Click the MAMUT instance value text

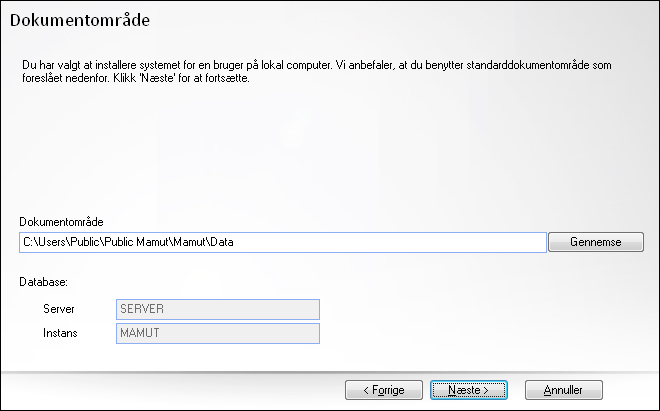point(140,333)
